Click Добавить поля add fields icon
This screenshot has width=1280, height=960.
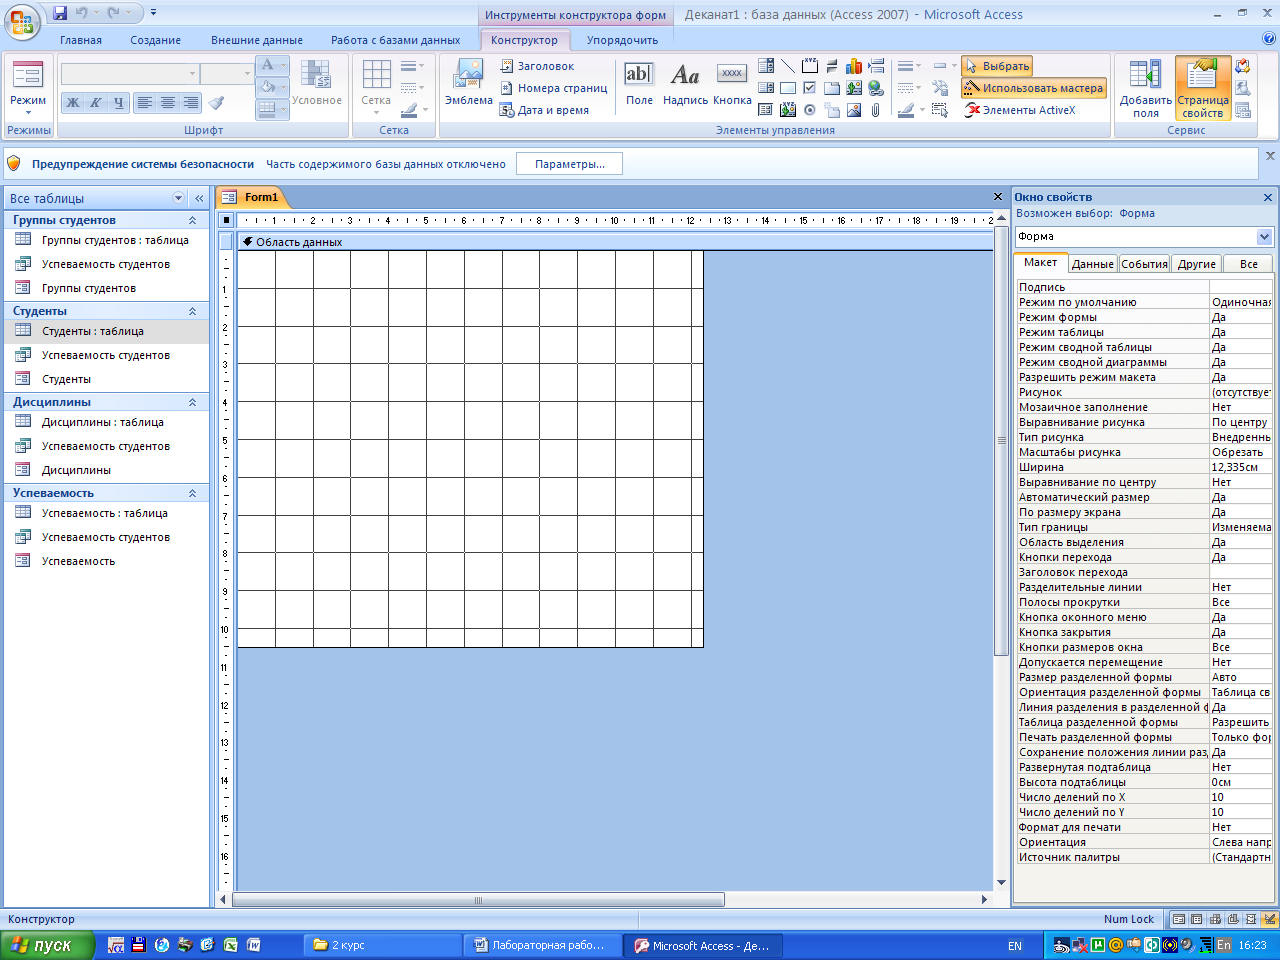point(1145,88)
